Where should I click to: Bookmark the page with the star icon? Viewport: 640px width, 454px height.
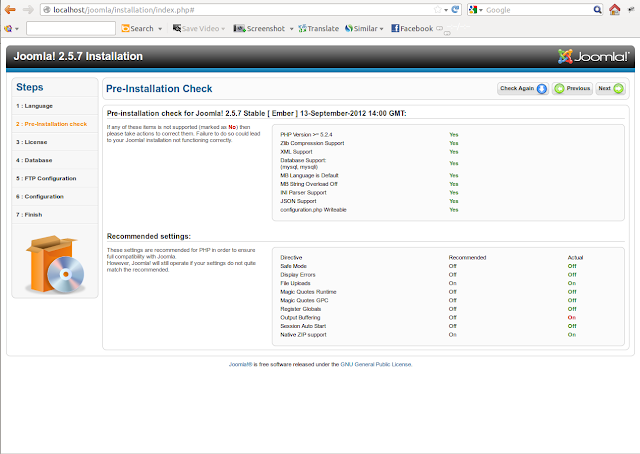coord(438,9)
